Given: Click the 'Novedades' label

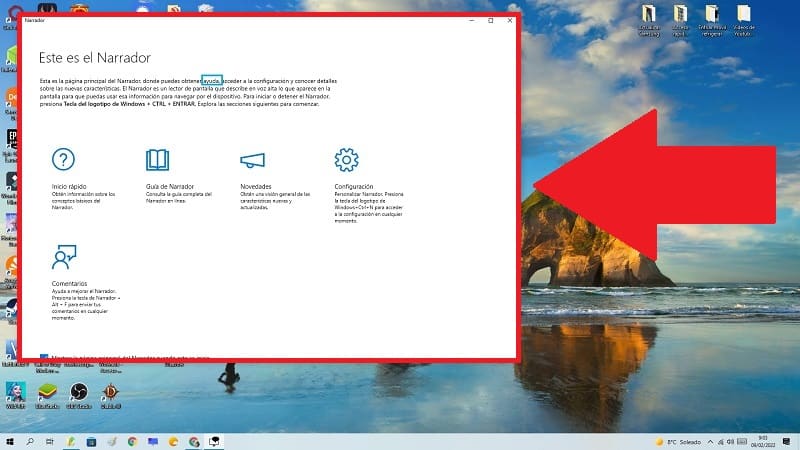Looking at the screenshot, I should pyautogui.click(x=256, y=186).
